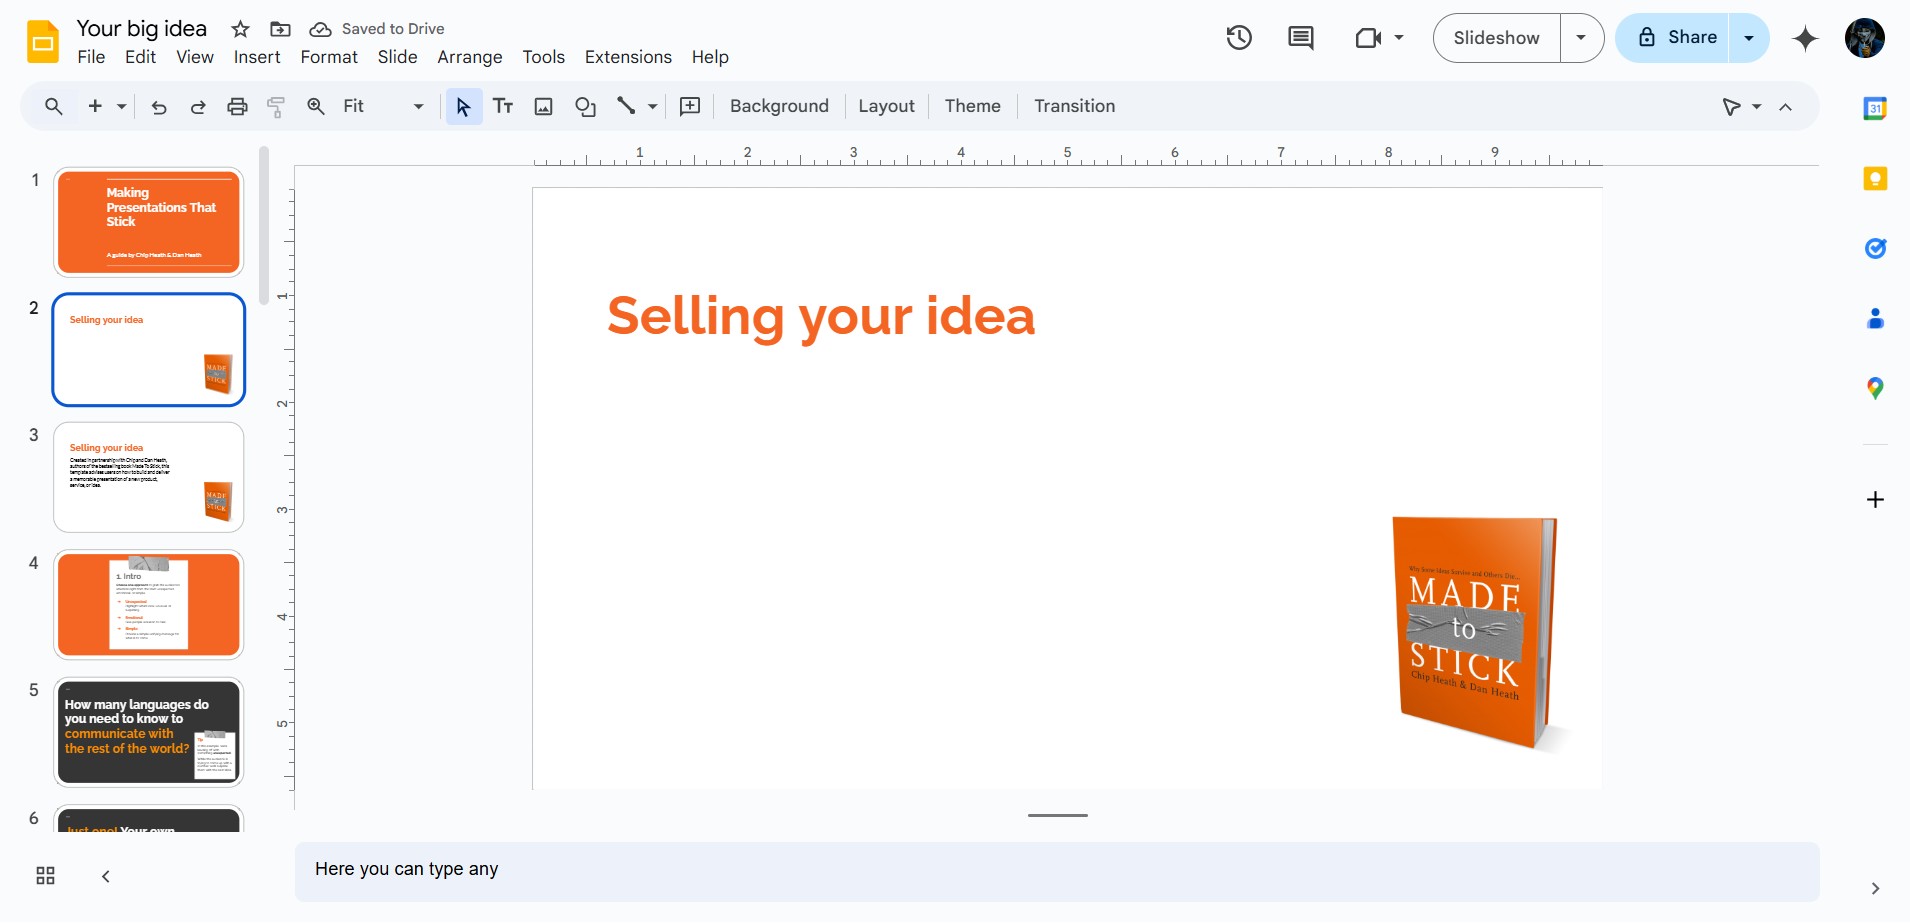Star the presentation title
This screenshot has width=1910, height=923.
tap(240, 29)
